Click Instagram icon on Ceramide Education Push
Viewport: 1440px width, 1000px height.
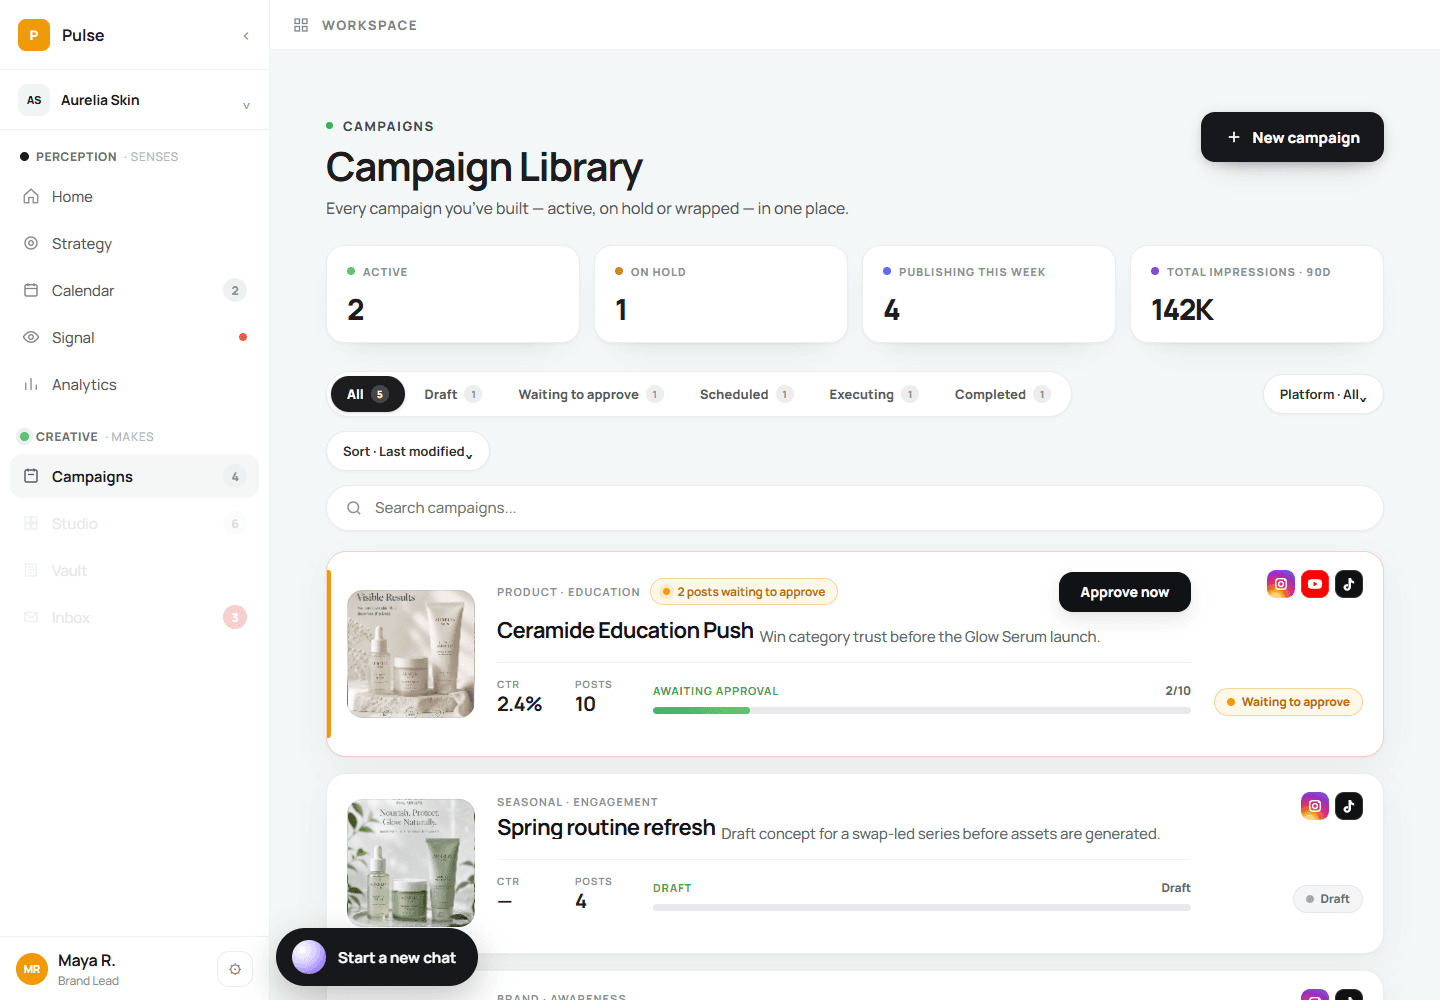tap(1281, 584)
